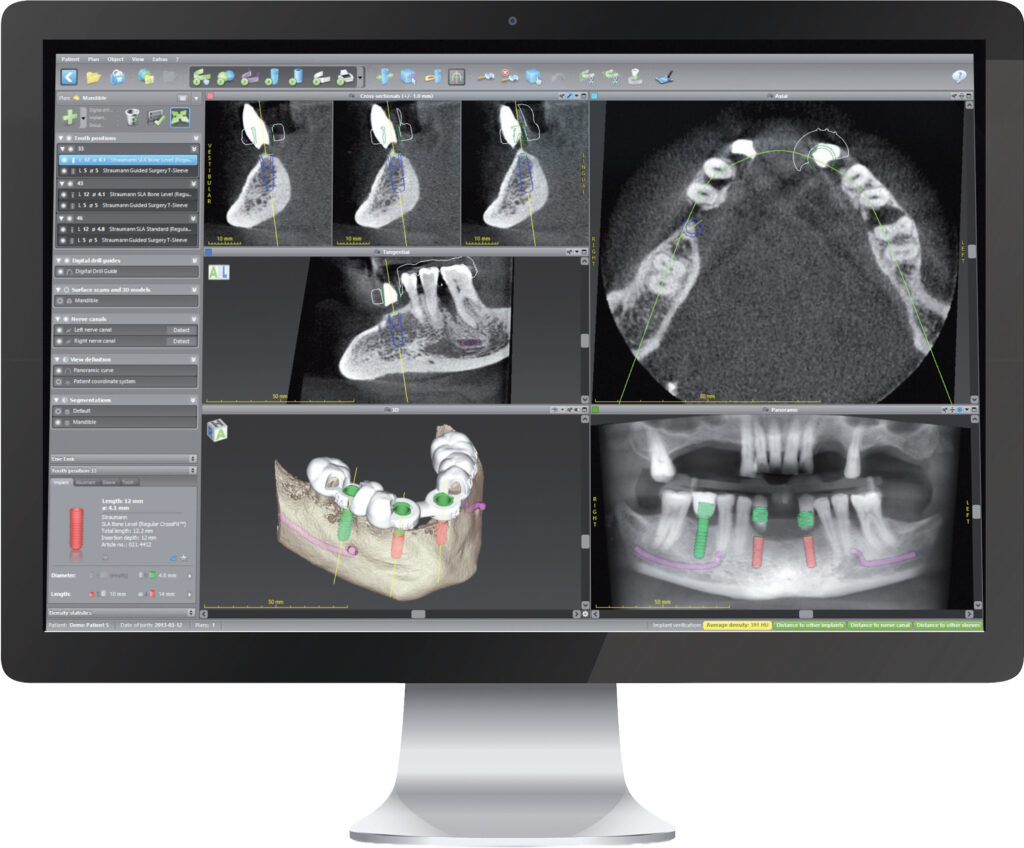
Task: Click the blue 3D box toolbar icon
Action: pos(408,76)
